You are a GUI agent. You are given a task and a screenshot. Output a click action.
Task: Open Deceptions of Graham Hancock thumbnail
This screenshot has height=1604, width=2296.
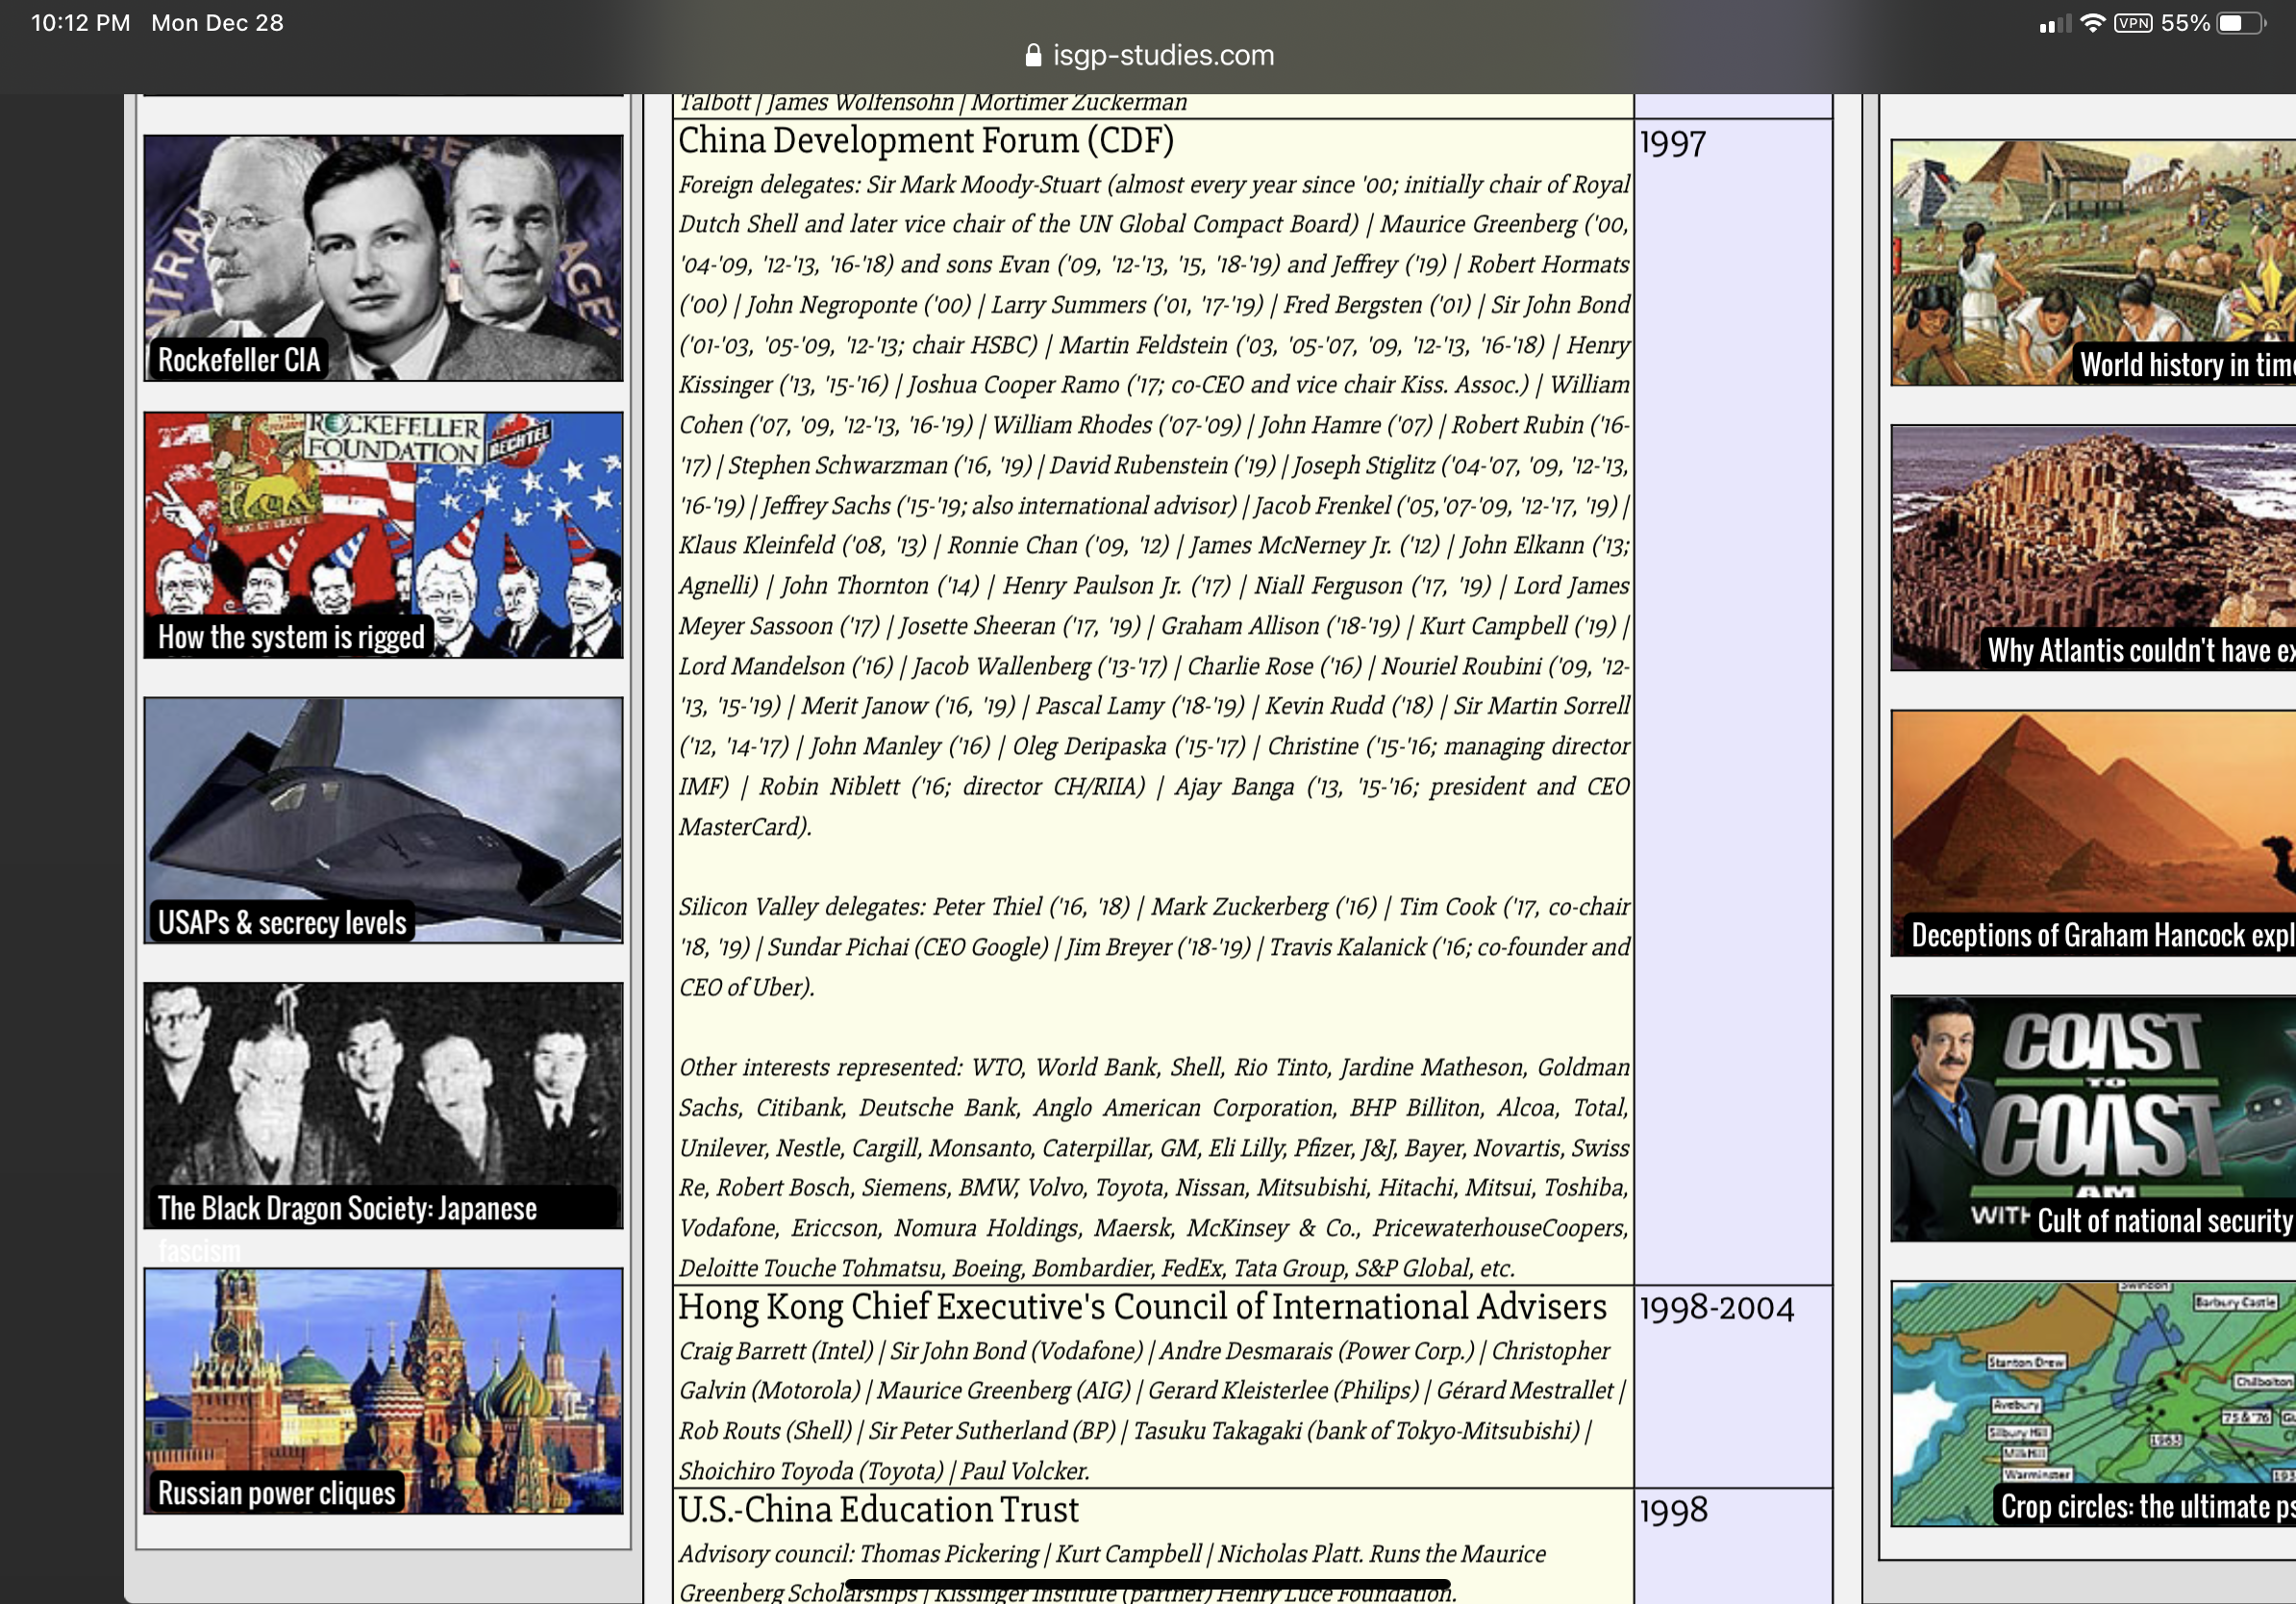click(2093, 833)
